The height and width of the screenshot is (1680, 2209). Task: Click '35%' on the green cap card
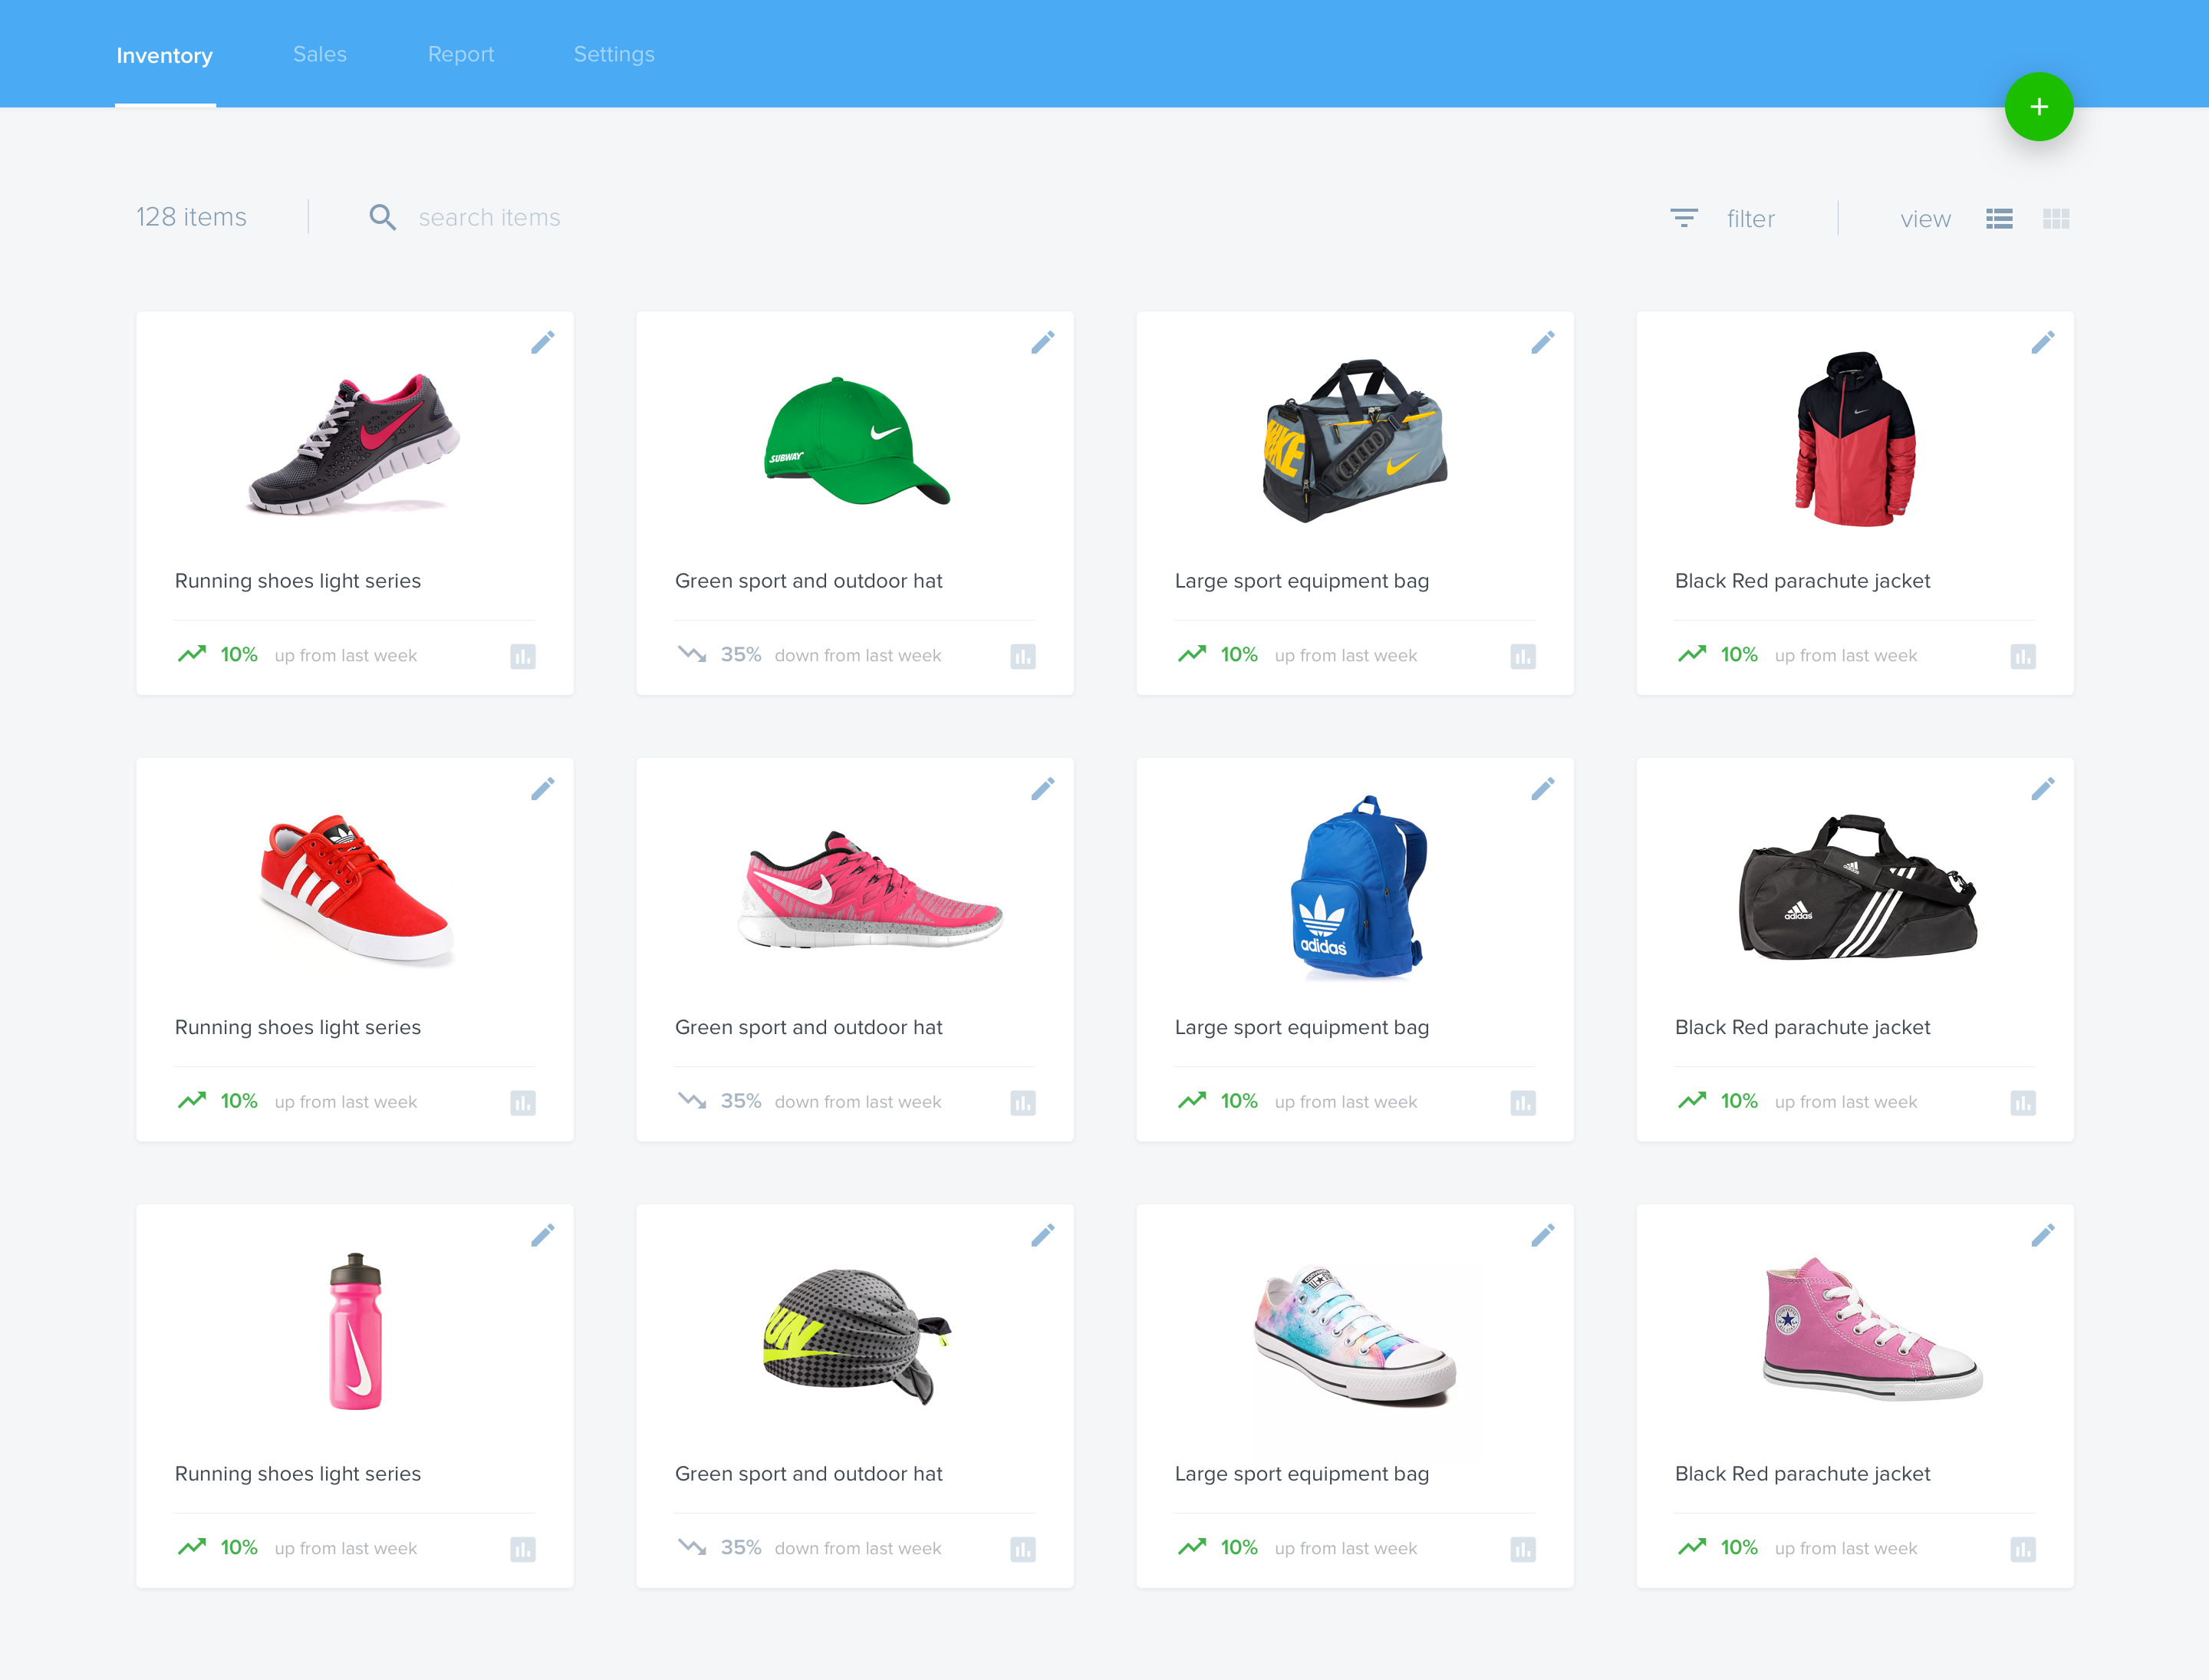[x=741, y=655]
